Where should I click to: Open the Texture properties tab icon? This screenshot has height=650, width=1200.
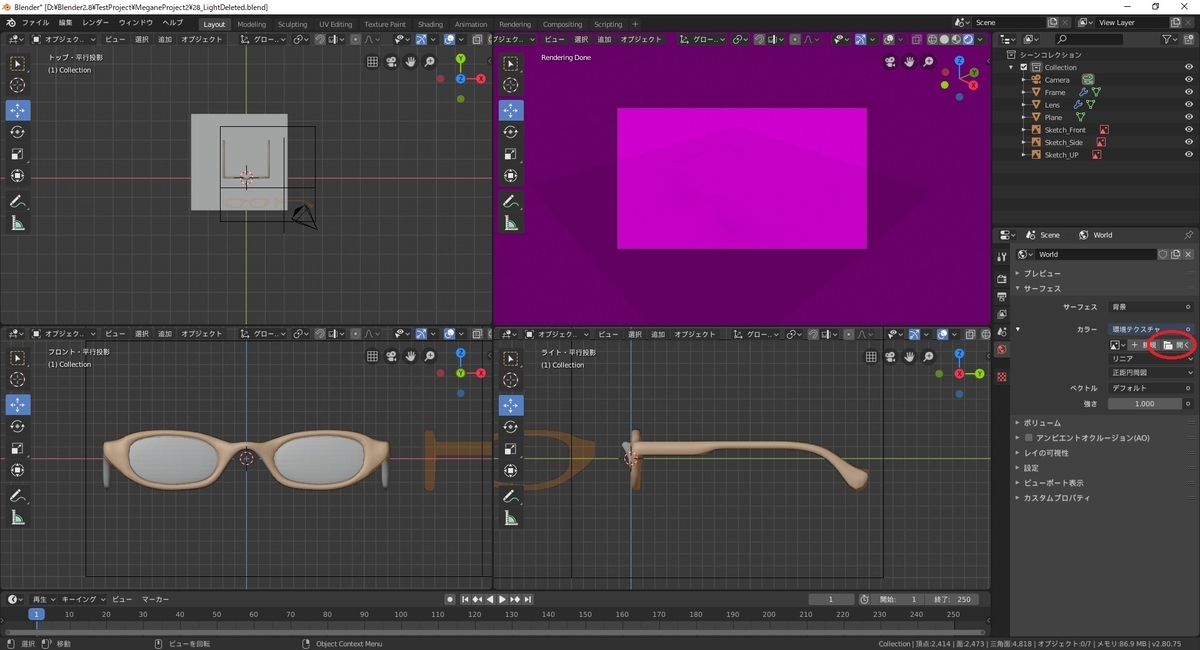pyautogui.click(x=1002, y=376)
